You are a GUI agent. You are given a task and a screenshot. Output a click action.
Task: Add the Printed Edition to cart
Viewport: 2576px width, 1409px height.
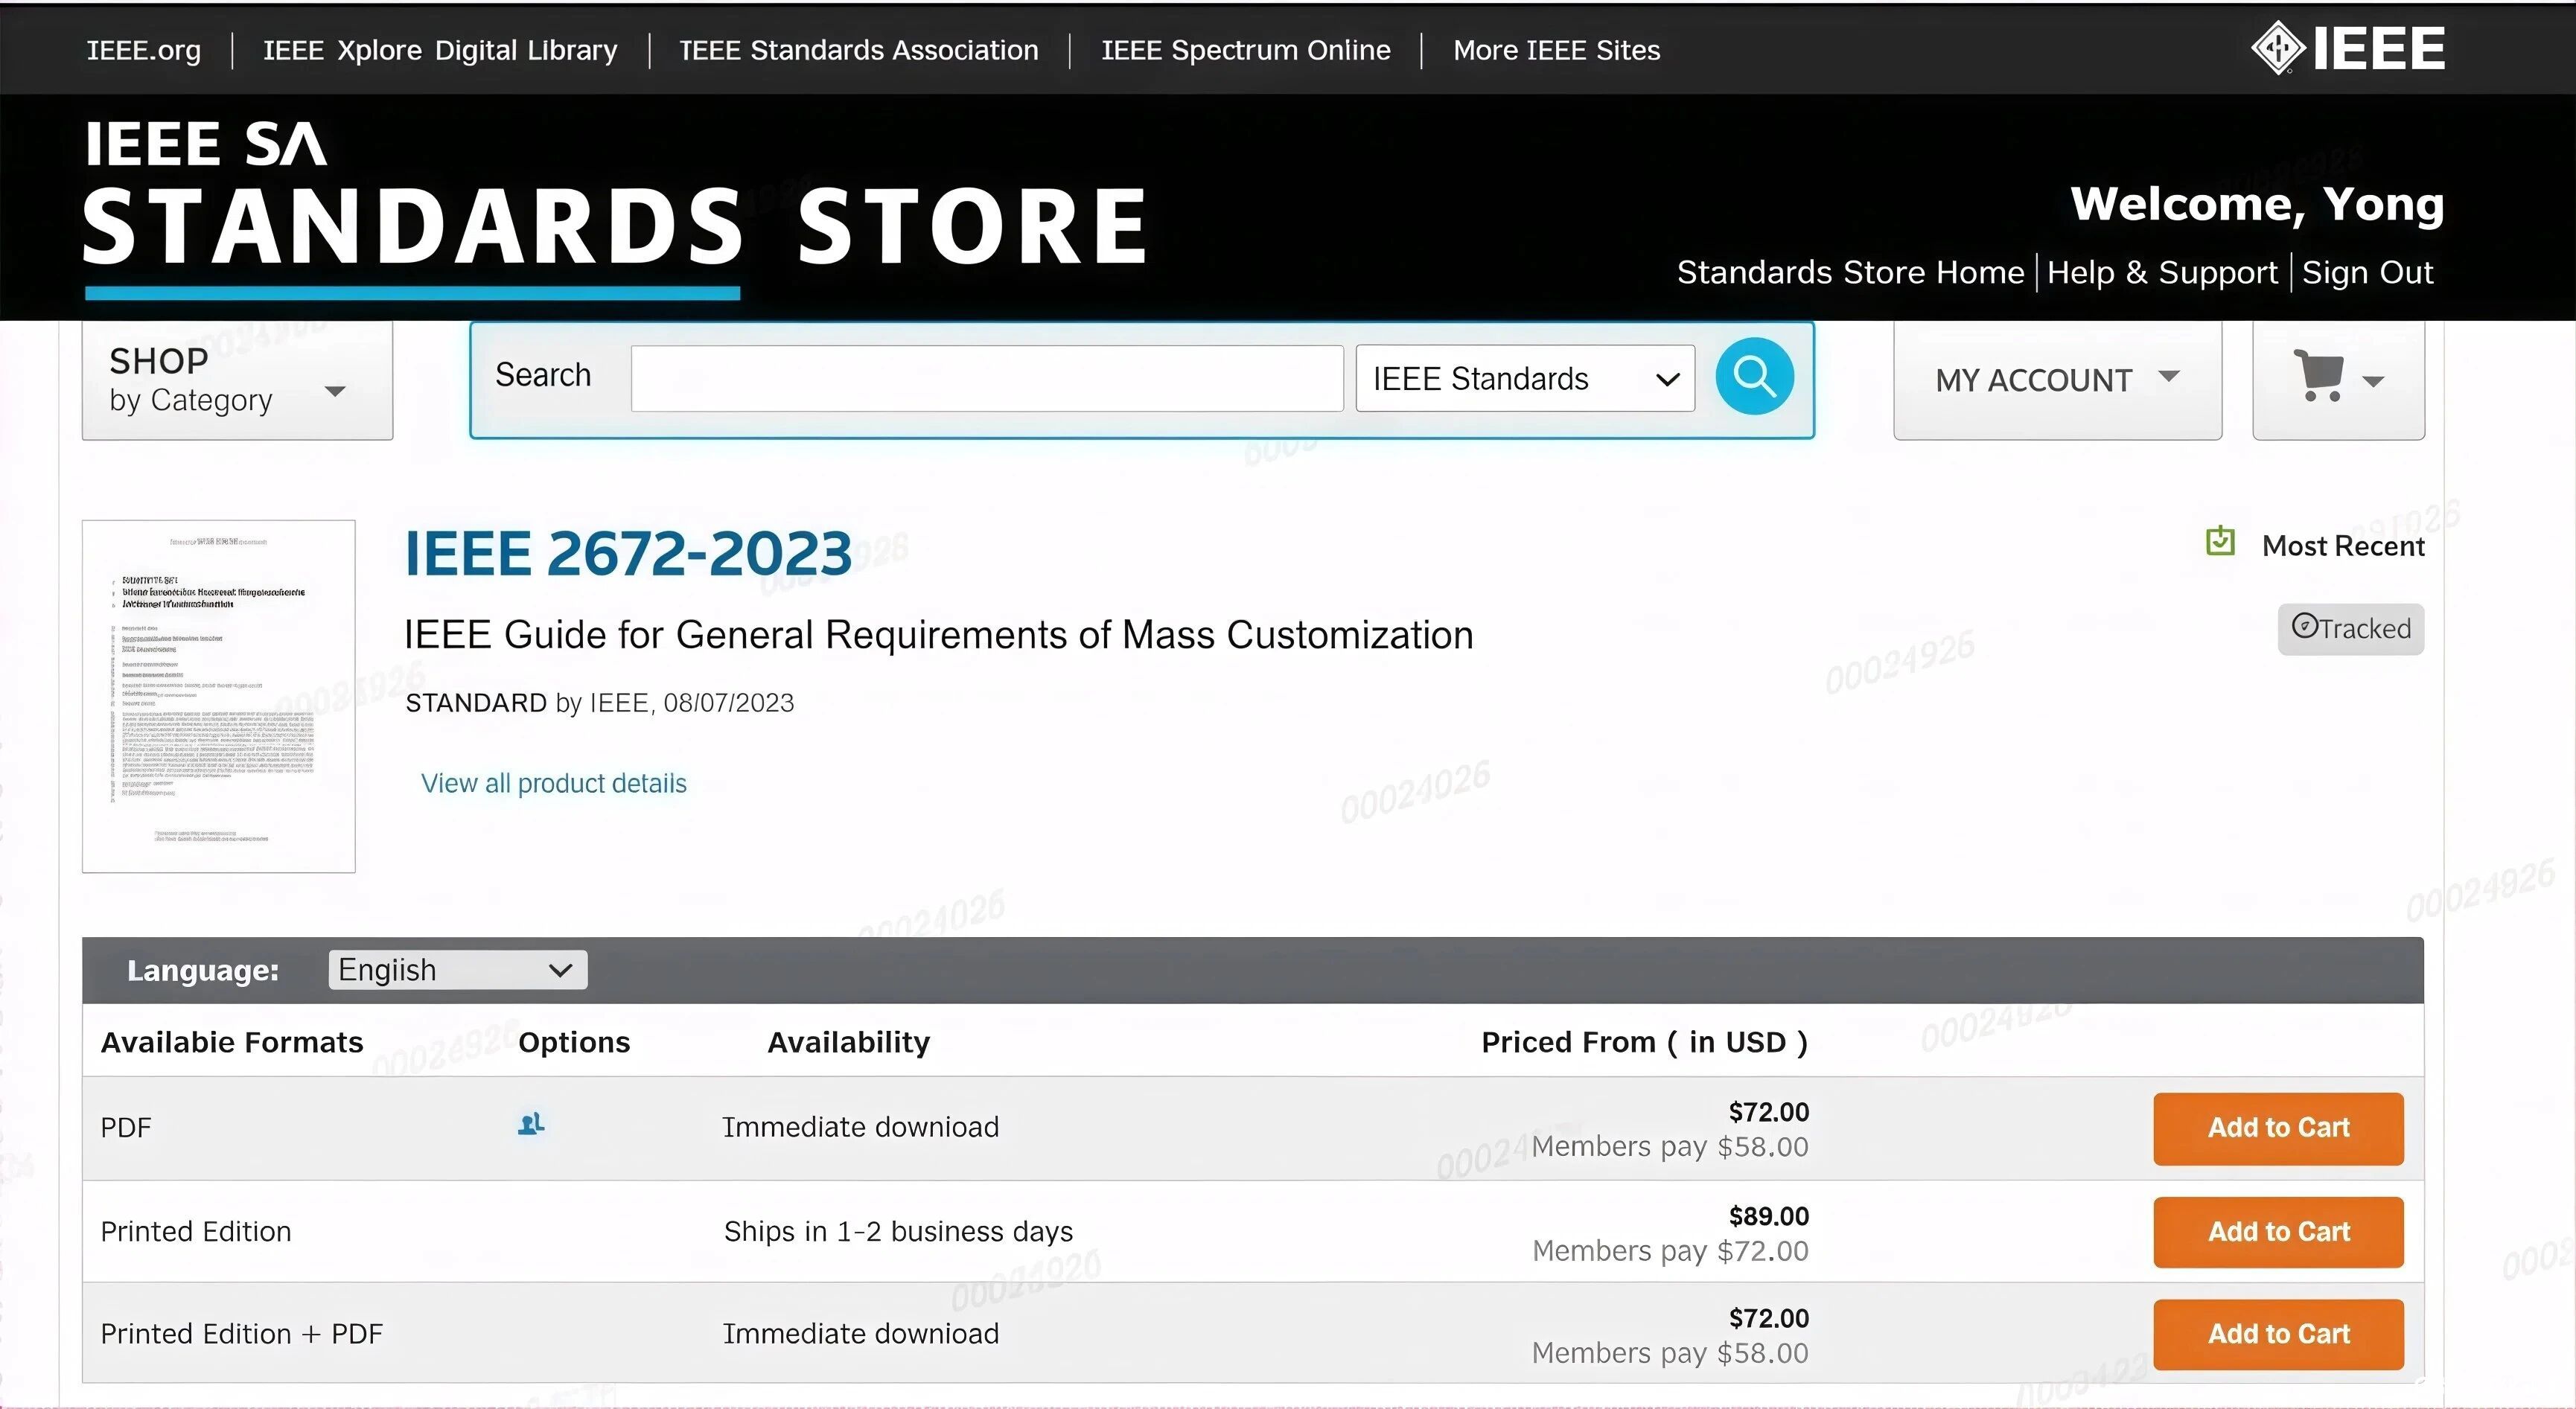click(x=2277, y=1232)
